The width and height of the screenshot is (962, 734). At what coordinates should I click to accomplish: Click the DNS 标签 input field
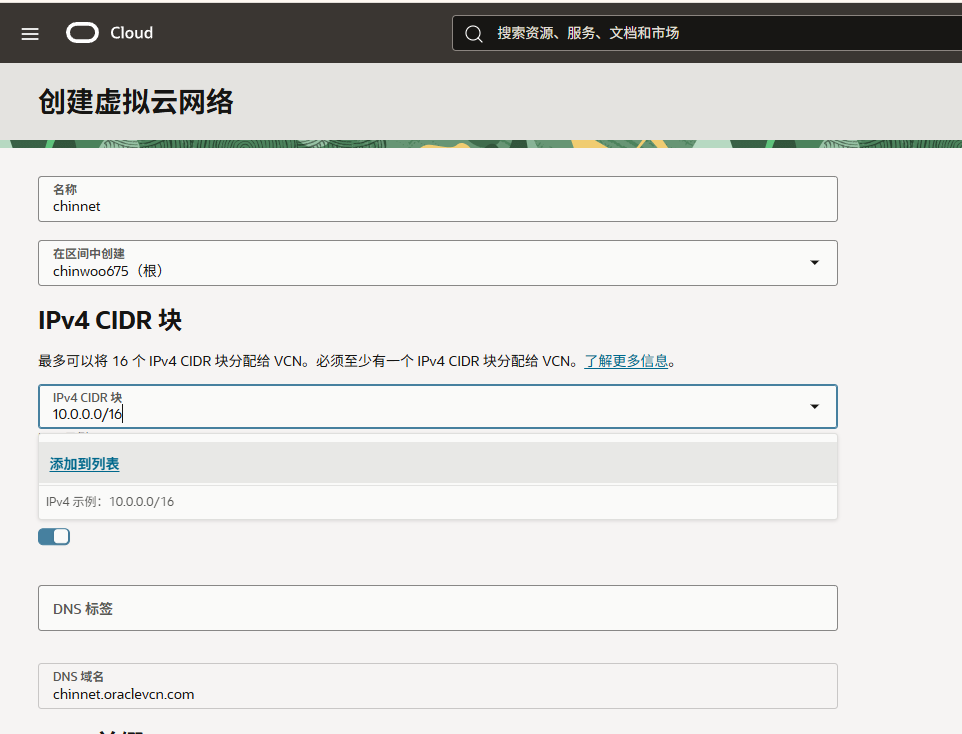[x=437, y=608]
